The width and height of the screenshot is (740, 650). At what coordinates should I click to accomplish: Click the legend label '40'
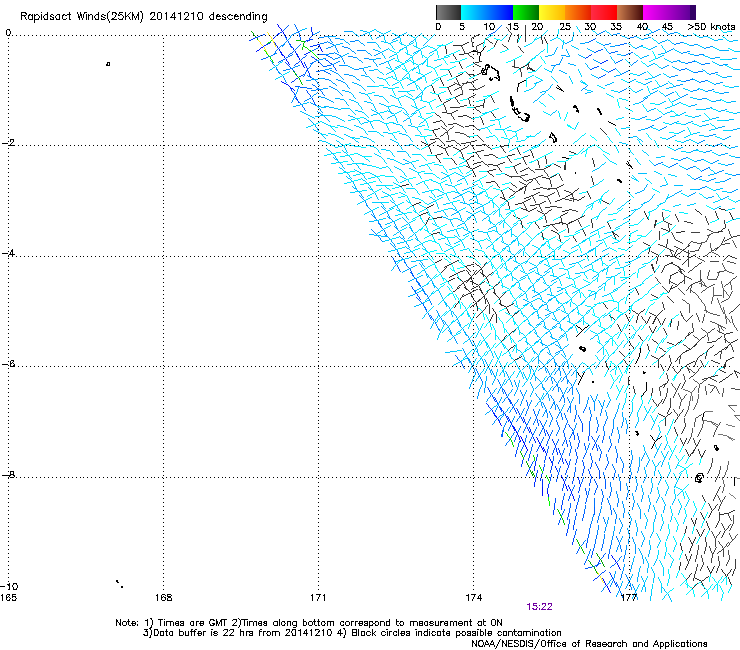642,26
